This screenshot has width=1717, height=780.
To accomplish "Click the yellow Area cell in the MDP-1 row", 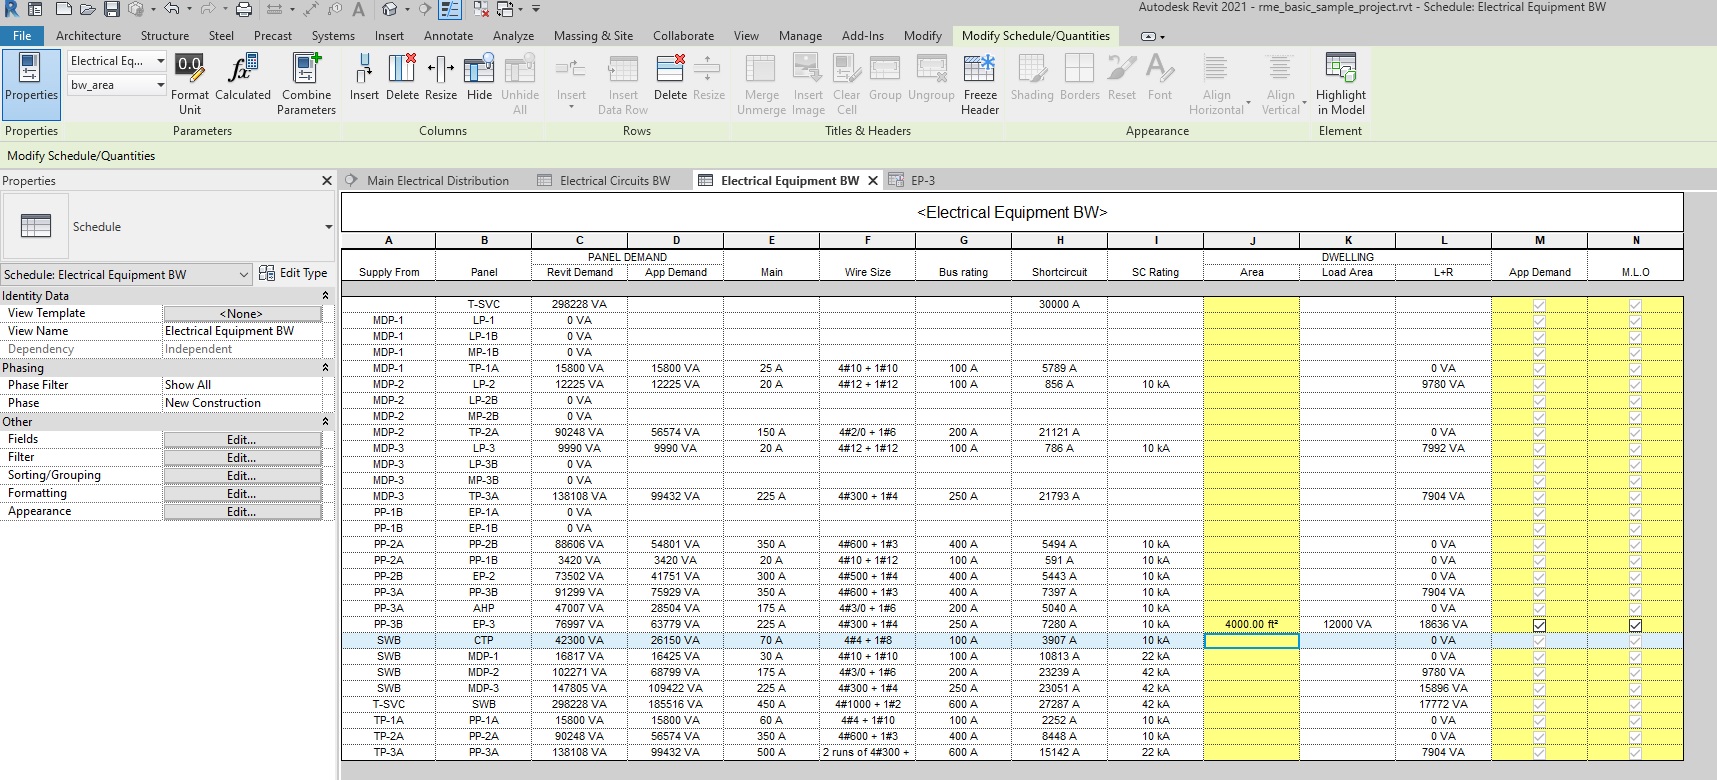I will point(1251,657).
